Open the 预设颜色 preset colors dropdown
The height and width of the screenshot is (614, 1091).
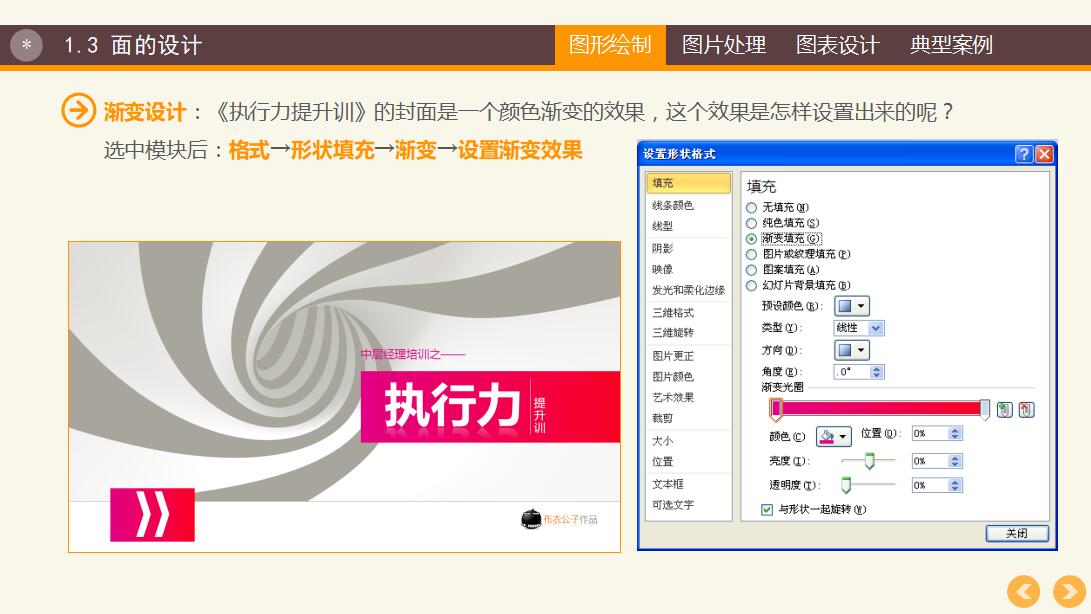[x=851, y=306]
